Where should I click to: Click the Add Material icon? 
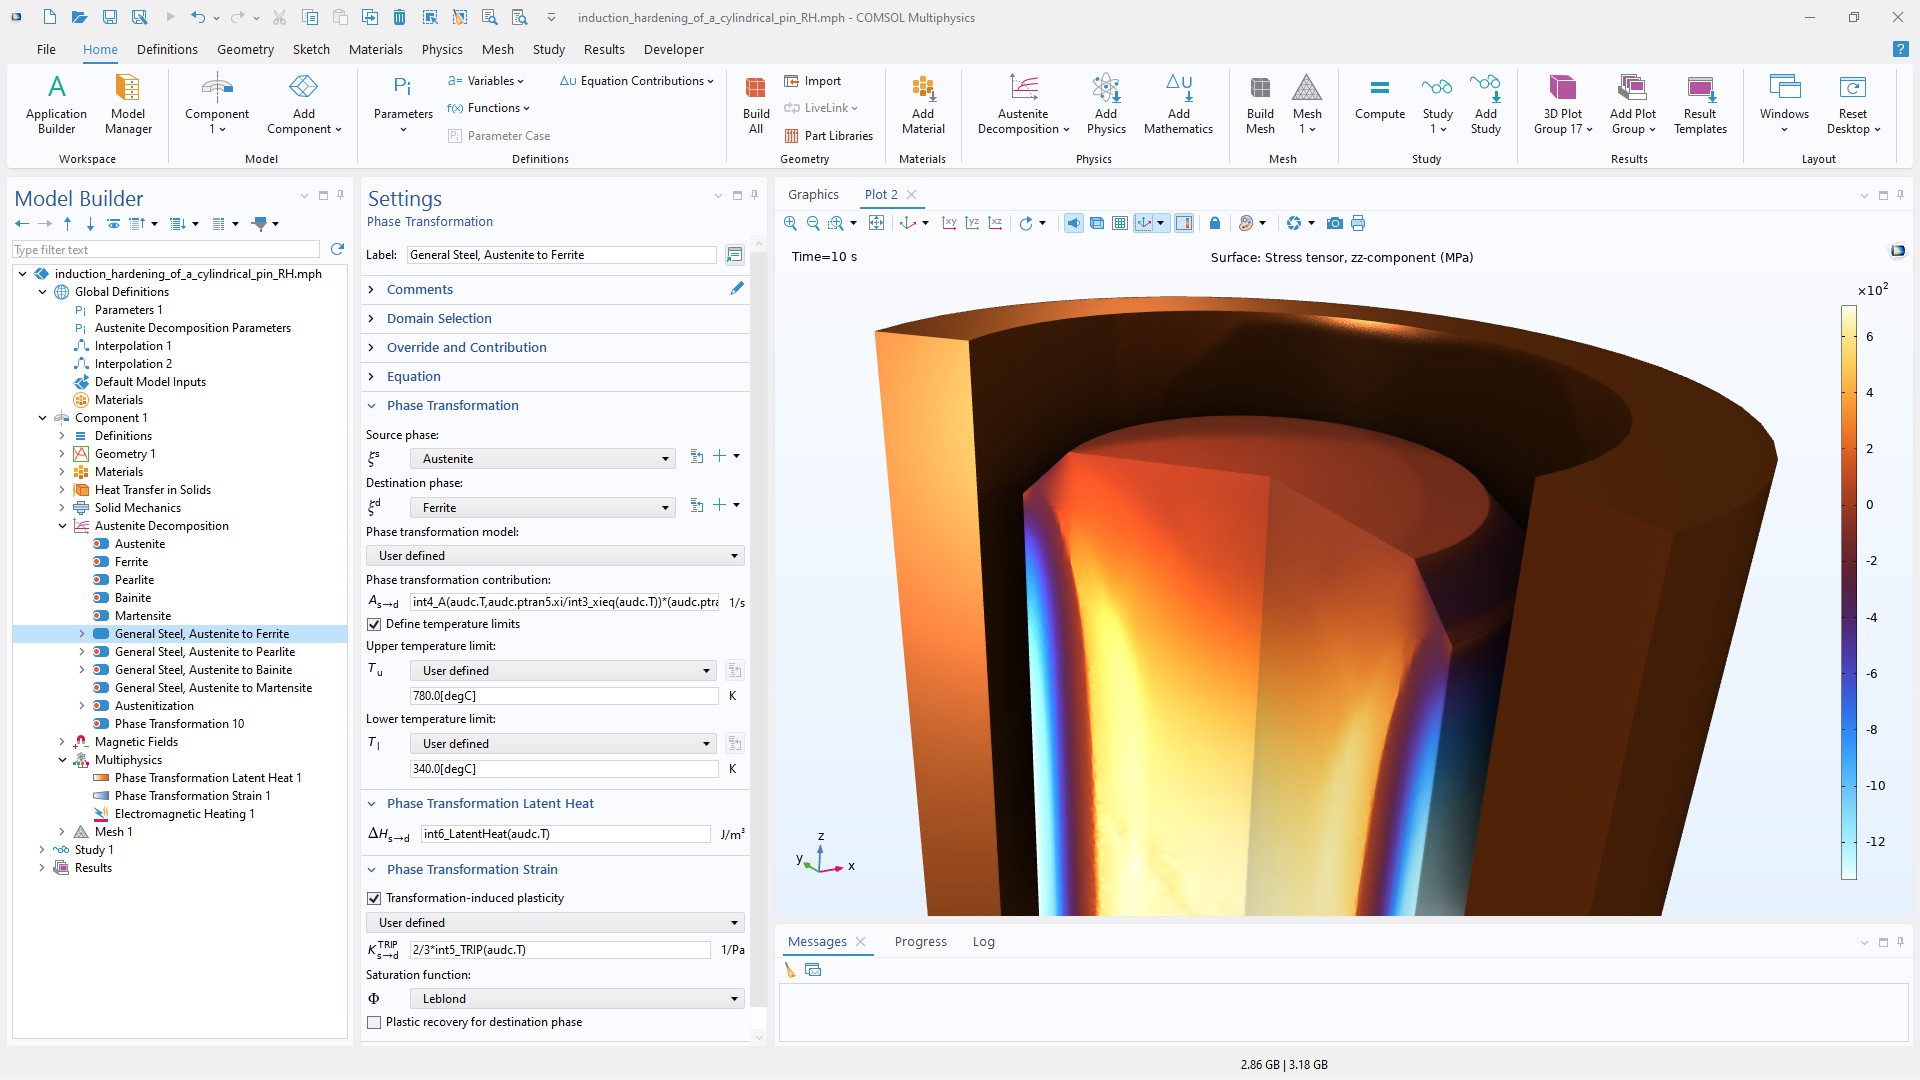922,103
